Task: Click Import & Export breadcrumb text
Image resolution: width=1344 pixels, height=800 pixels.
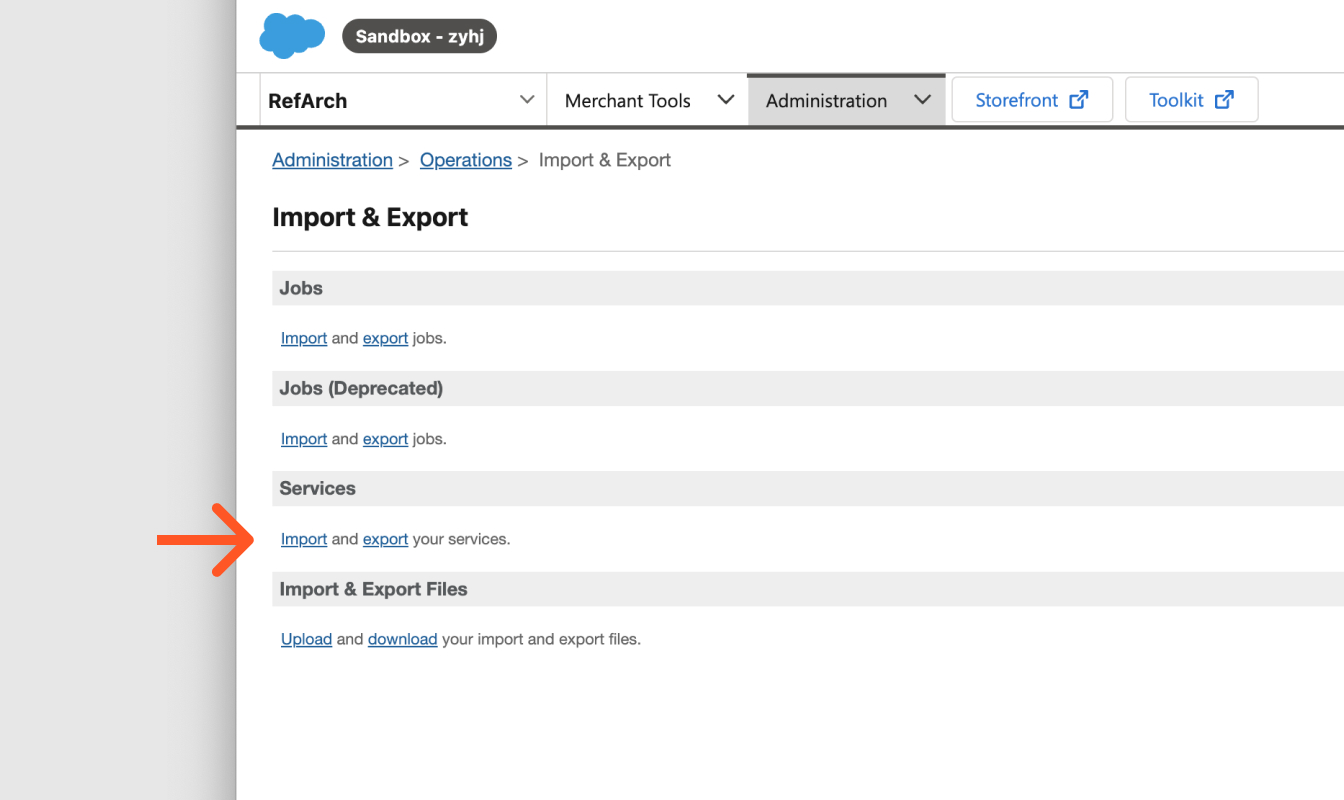Action: (605, 160)
